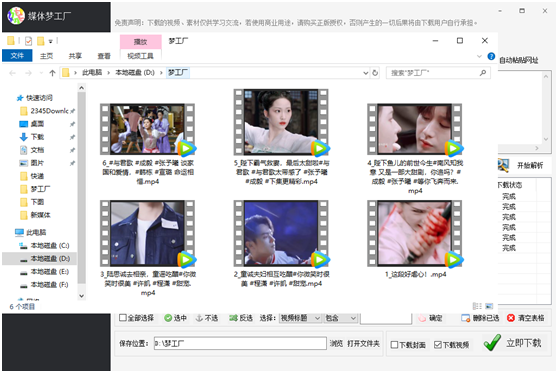Open 文档 in the navigation pane
558x373 pixels.
tap(32, 150)
